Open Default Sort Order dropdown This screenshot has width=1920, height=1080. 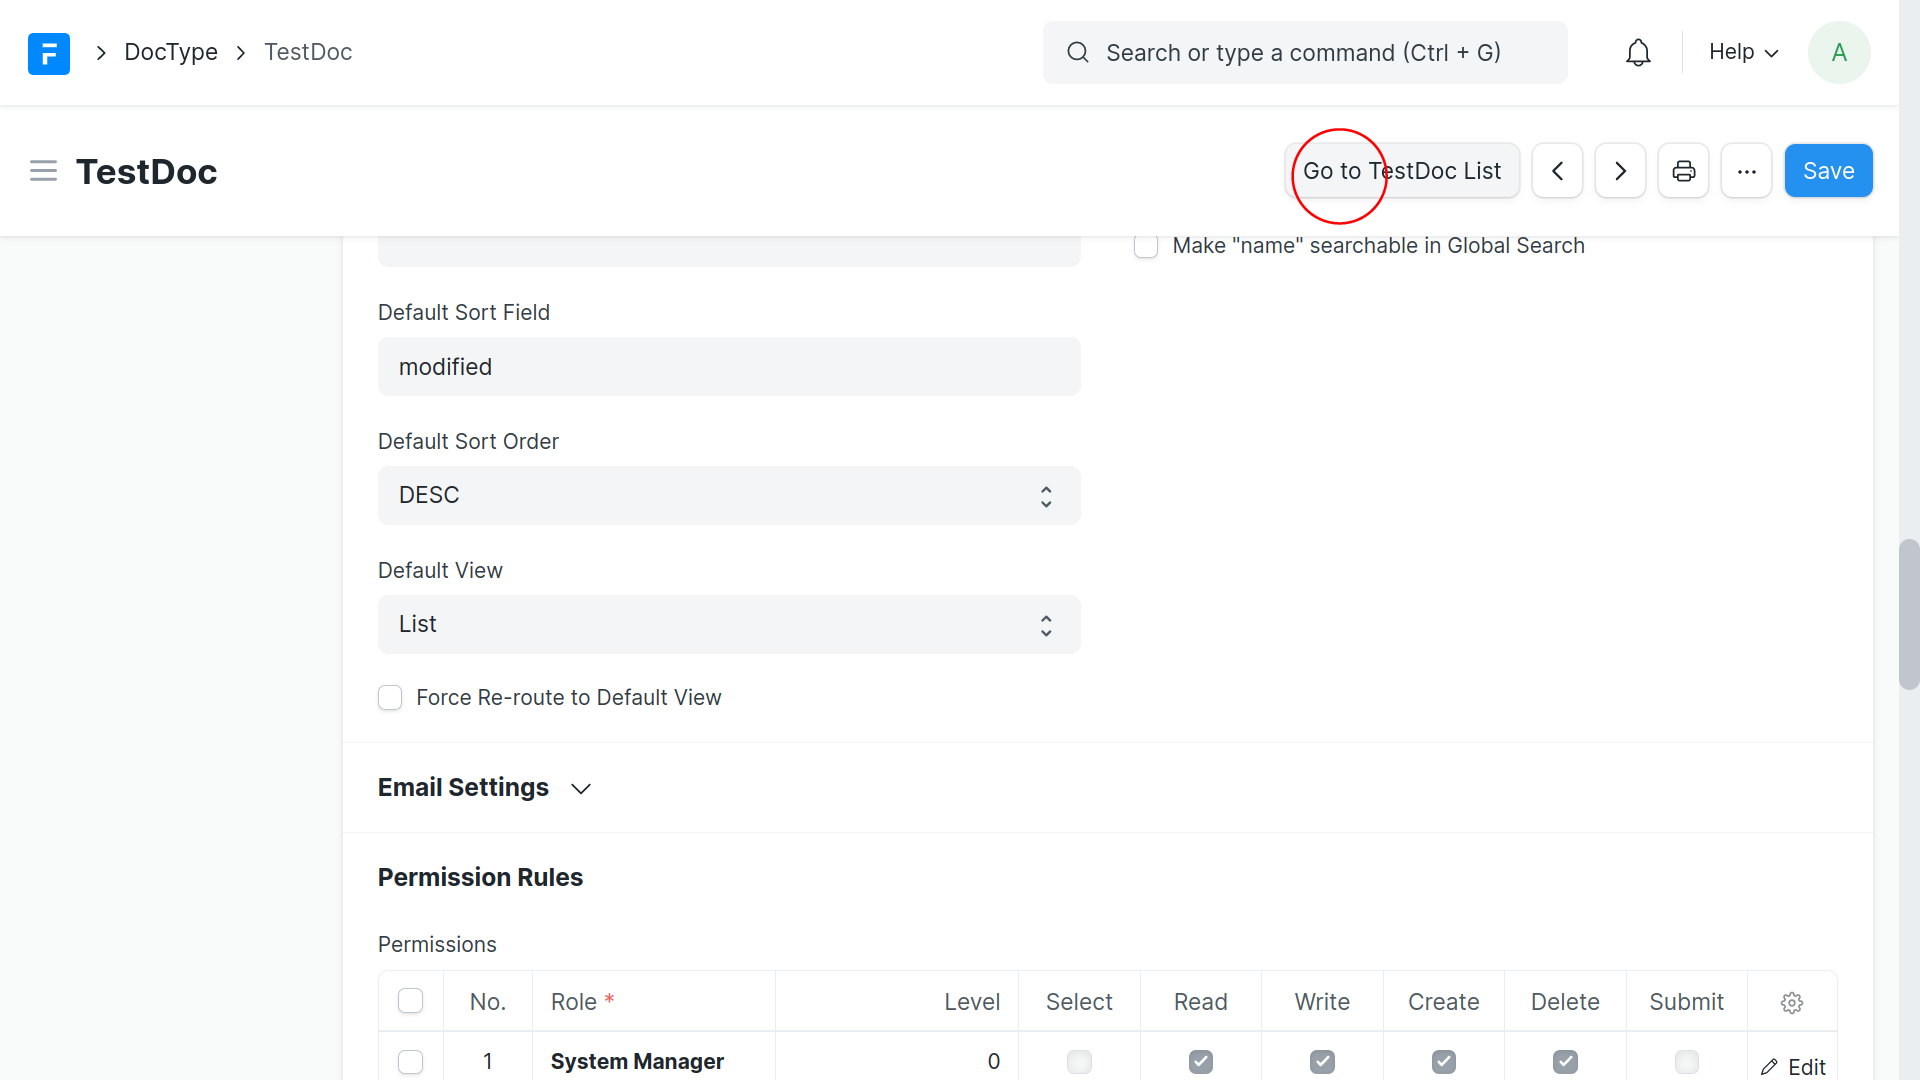tap(729, 496)
